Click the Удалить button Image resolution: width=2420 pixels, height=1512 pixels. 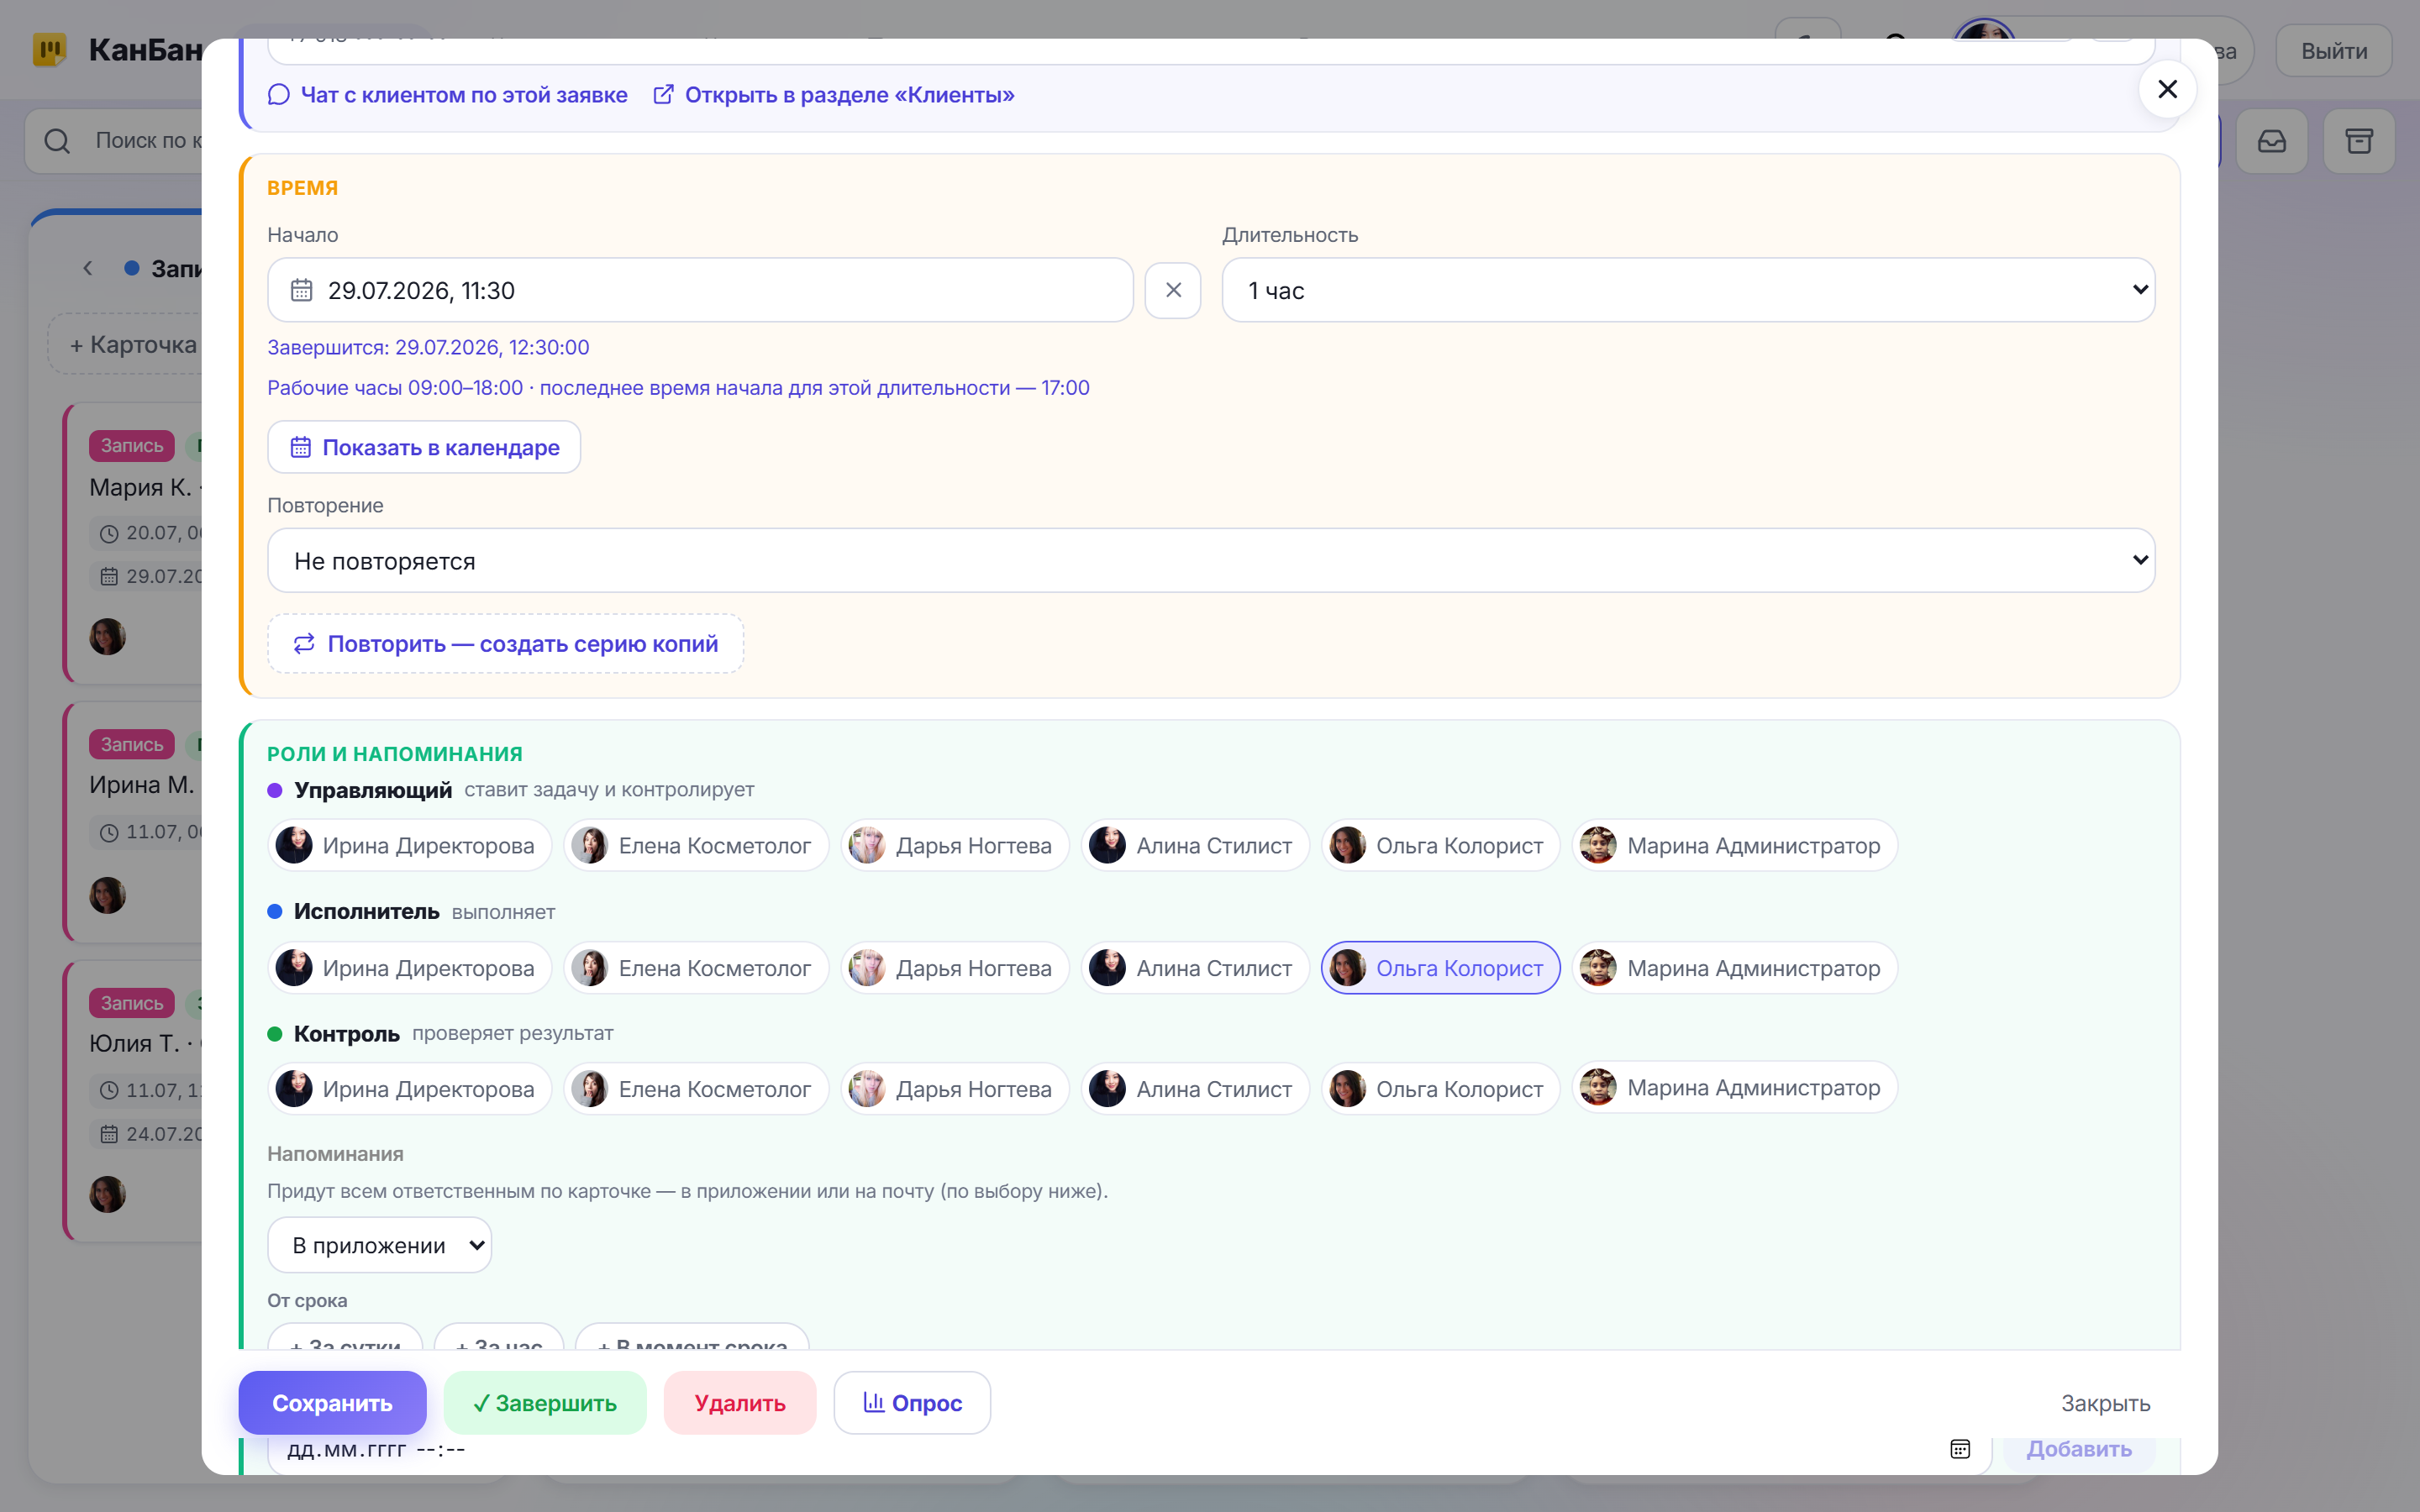pos(740,1403)
